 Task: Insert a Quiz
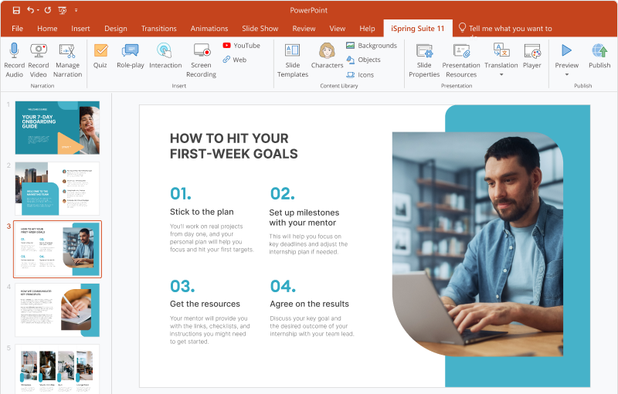click(101, 56)
